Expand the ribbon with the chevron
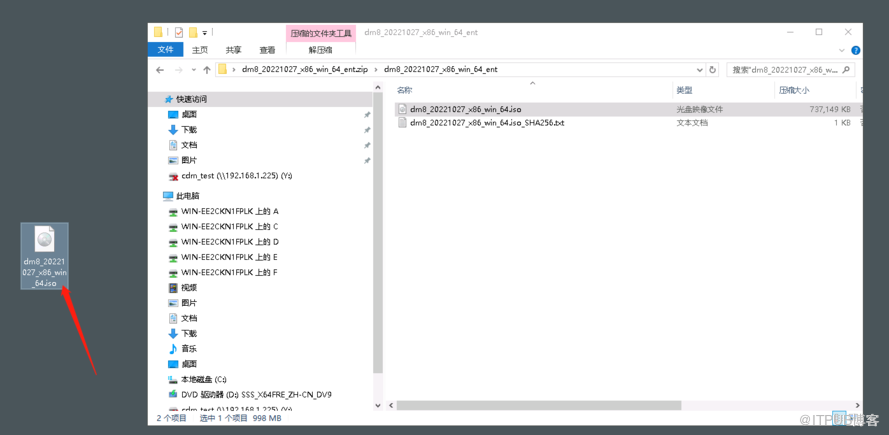 841,50
